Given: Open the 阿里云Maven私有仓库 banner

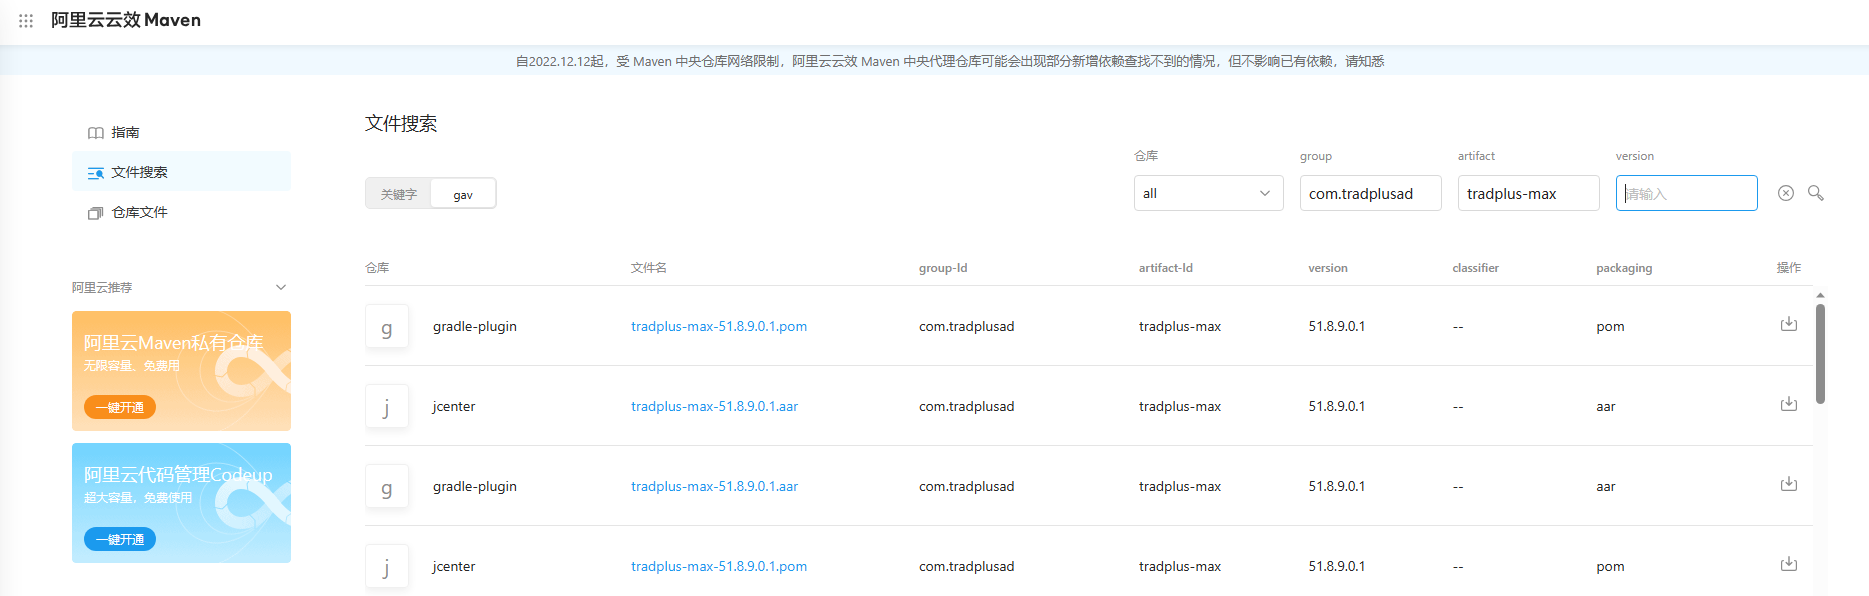Looking at the screenshot, I should tap(181, 371).
